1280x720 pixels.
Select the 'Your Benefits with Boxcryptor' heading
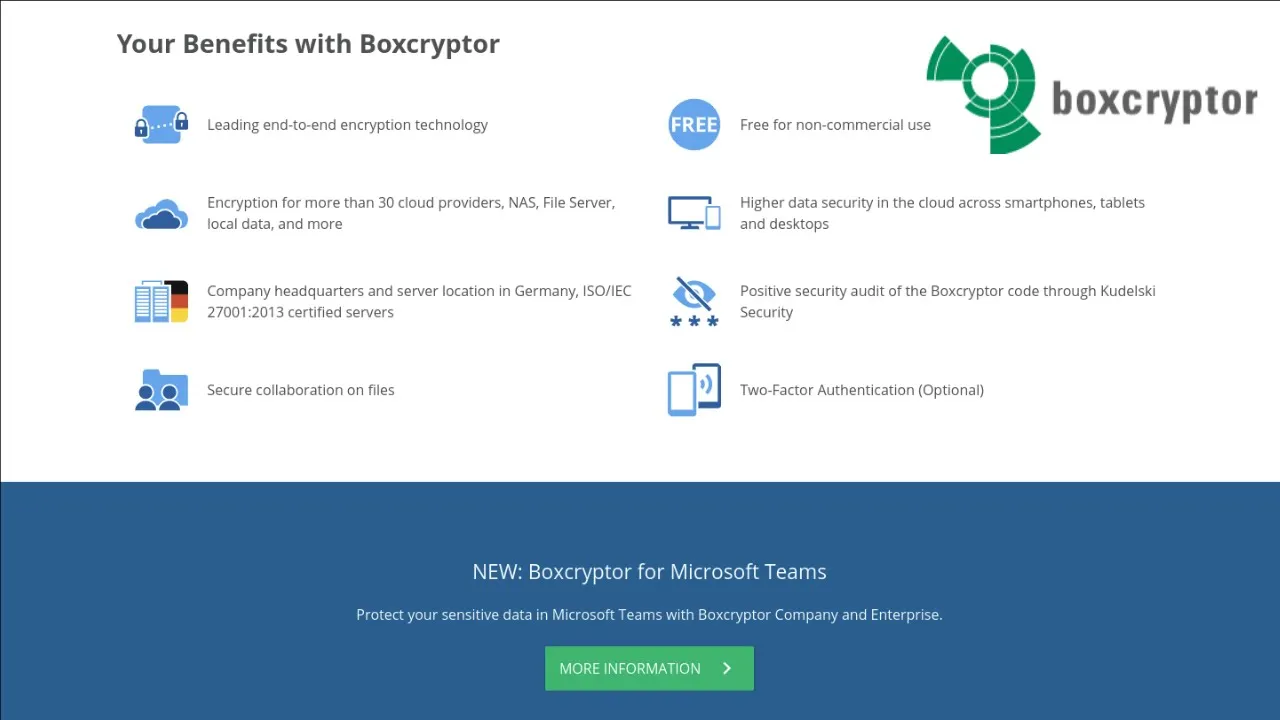308,44
